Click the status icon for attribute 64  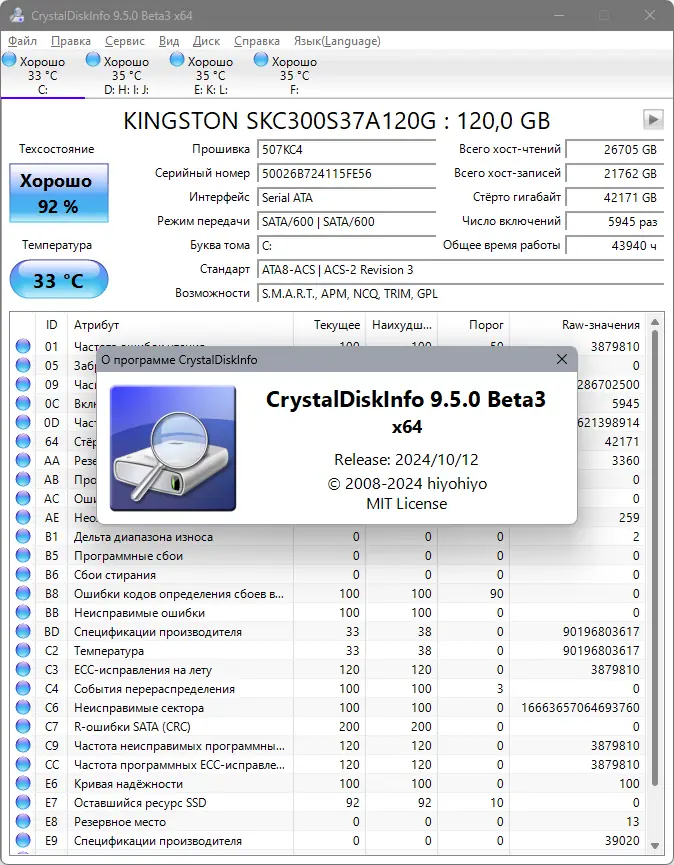(x=23, y=441)
